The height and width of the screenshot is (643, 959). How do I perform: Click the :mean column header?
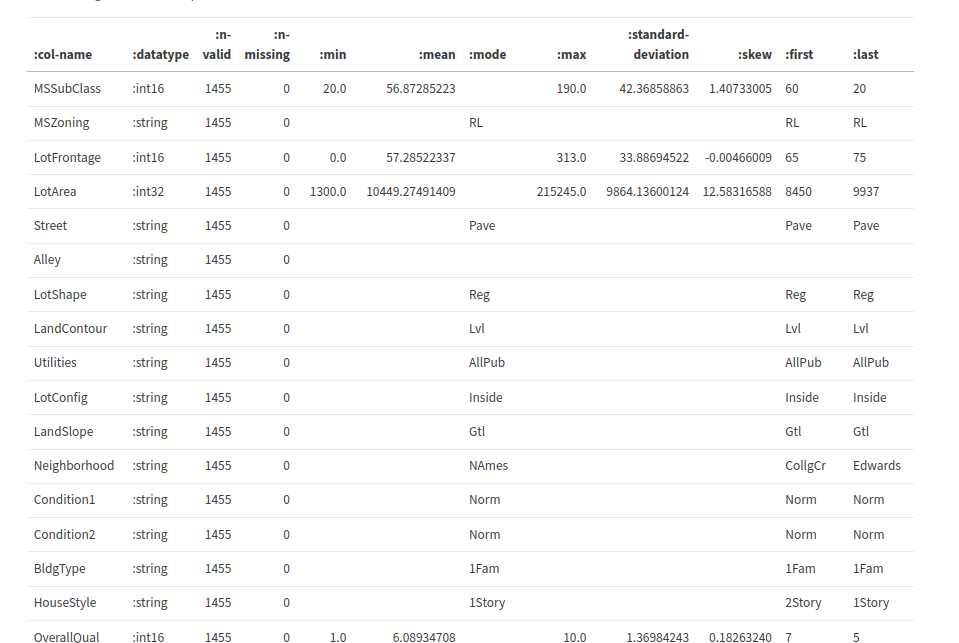[436, 55]
